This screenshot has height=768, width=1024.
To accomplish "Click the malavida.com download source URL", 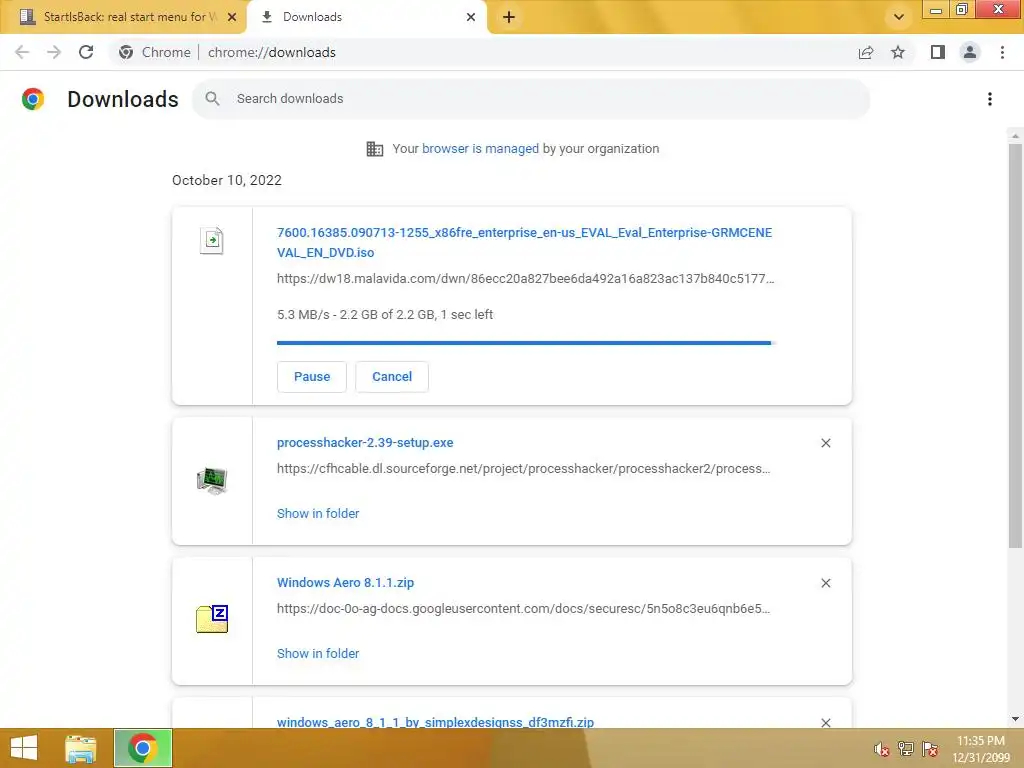I will (526, 279).
